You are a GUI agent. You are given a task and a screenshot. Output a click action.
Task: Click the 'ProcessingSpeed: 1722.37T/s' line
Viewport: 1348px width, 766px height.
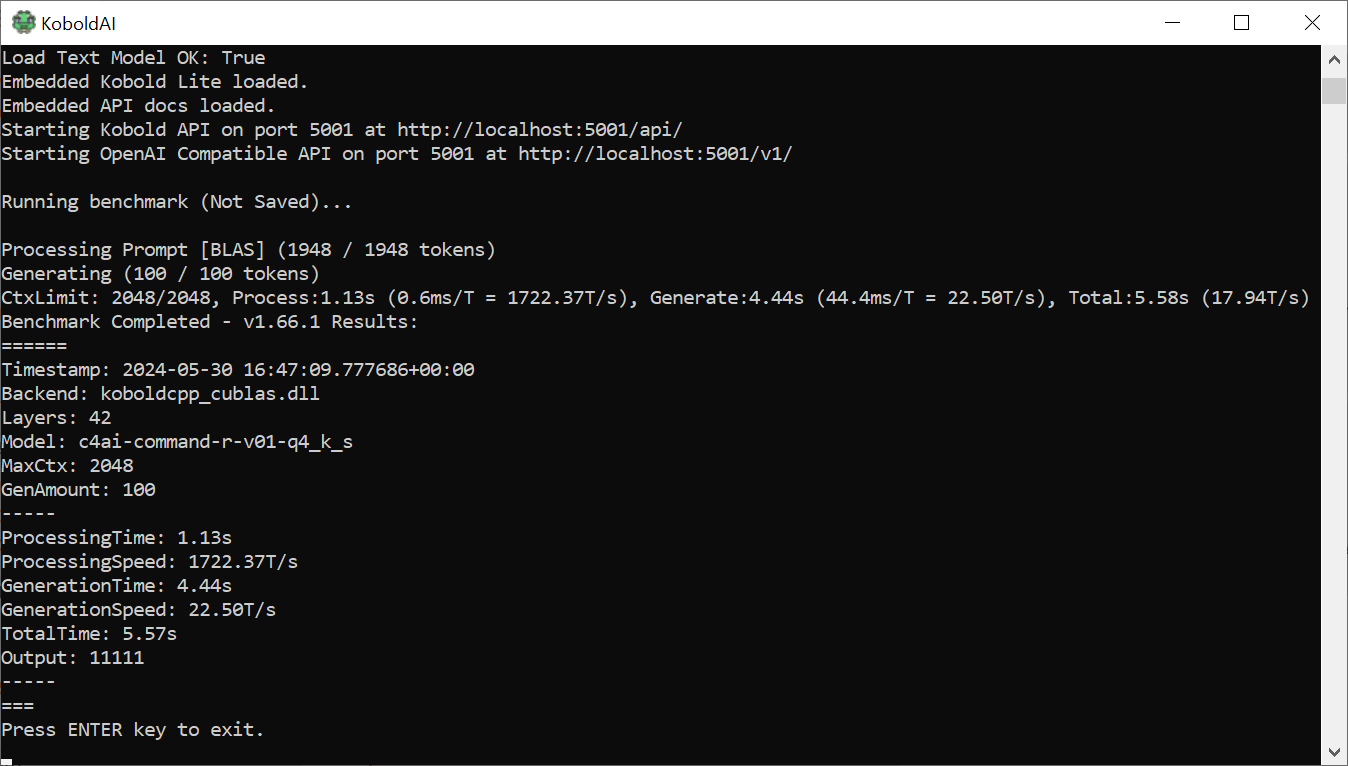click(x=150, y=562)
